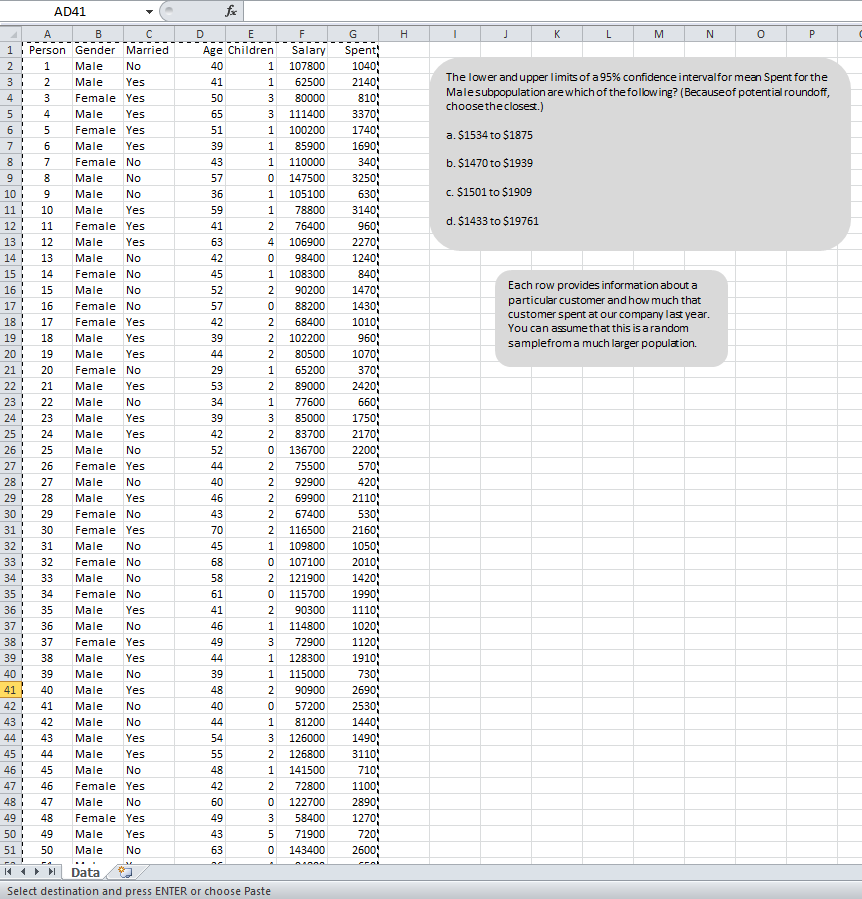The image size is (862, 899).
Task: Open the Name Box dropdown arrow
Action: click(x=149, y=11)
